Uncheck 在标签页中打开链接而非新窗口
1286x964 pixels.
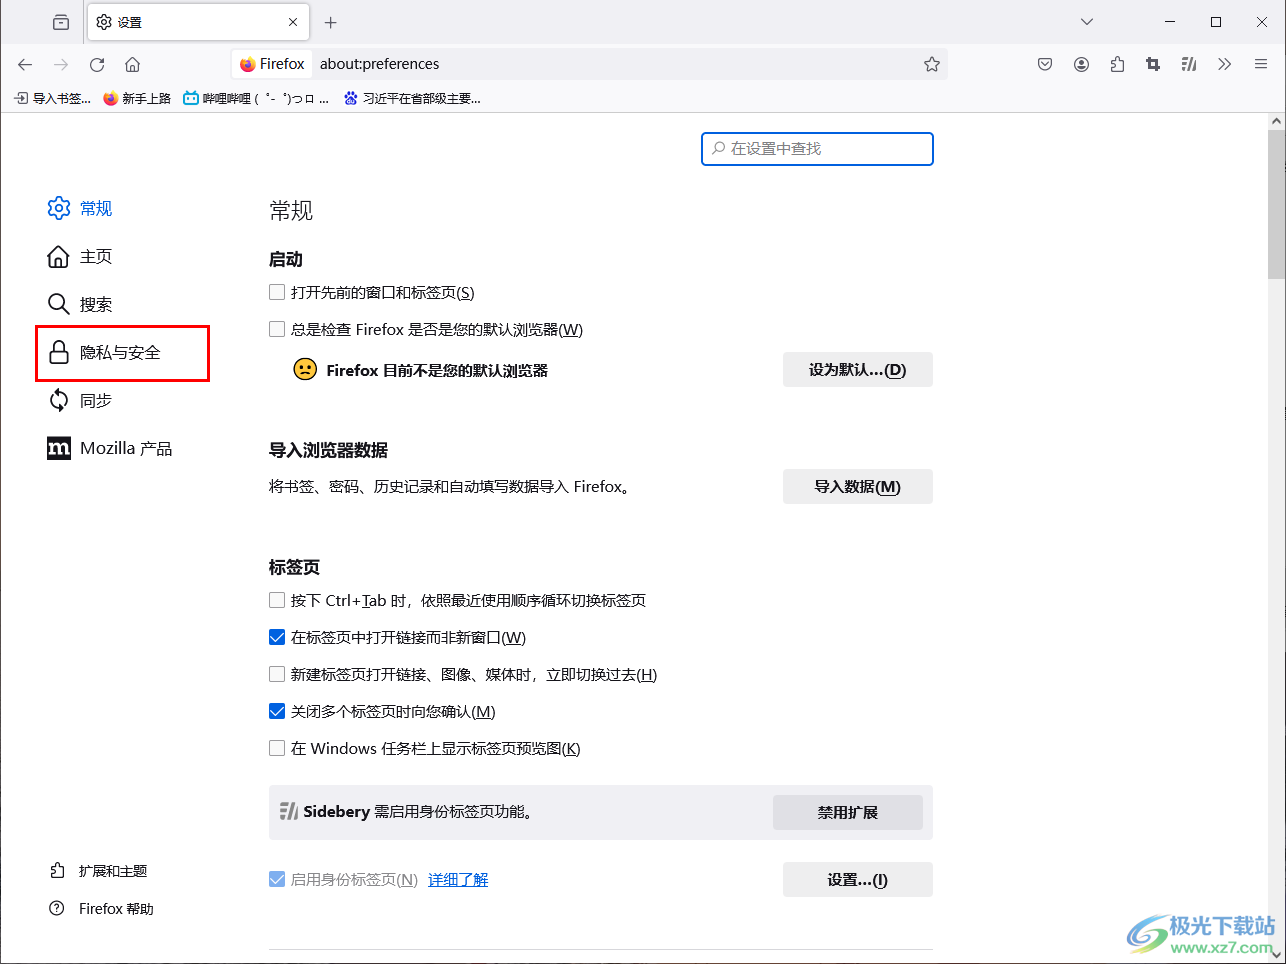pyautogui.click(x=277, y=637)
